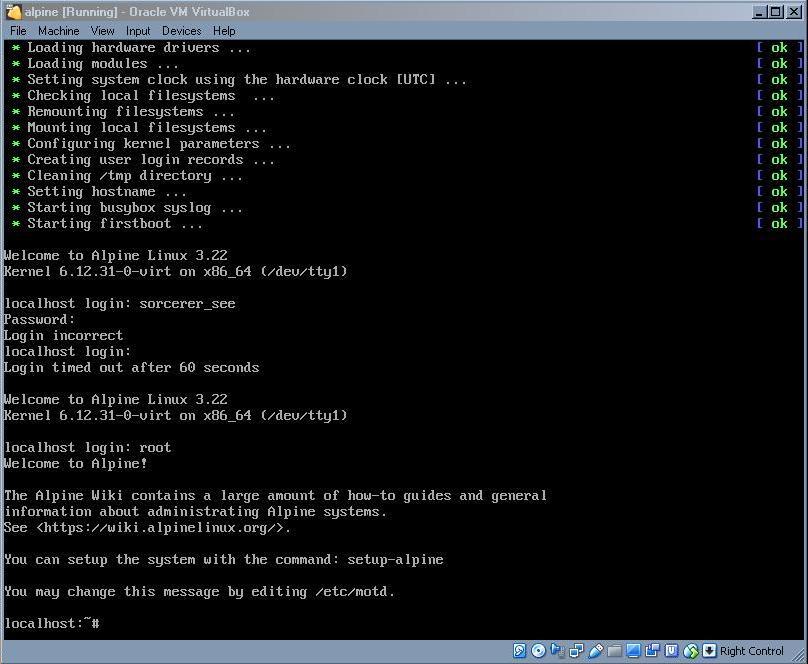
Task: Click the USB devices status icon
Action: pos(595,651)
